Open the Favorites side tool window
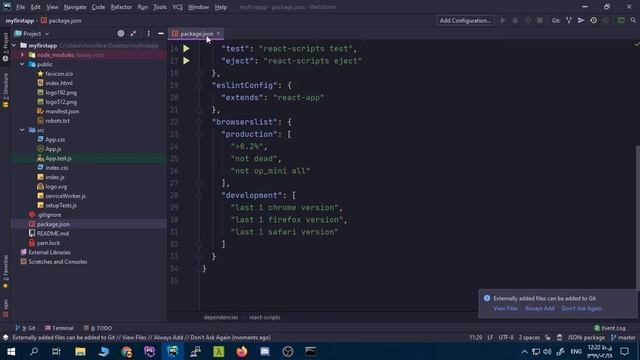The width and height of the screenshot is (640, 360). click(x=5, y=271)
